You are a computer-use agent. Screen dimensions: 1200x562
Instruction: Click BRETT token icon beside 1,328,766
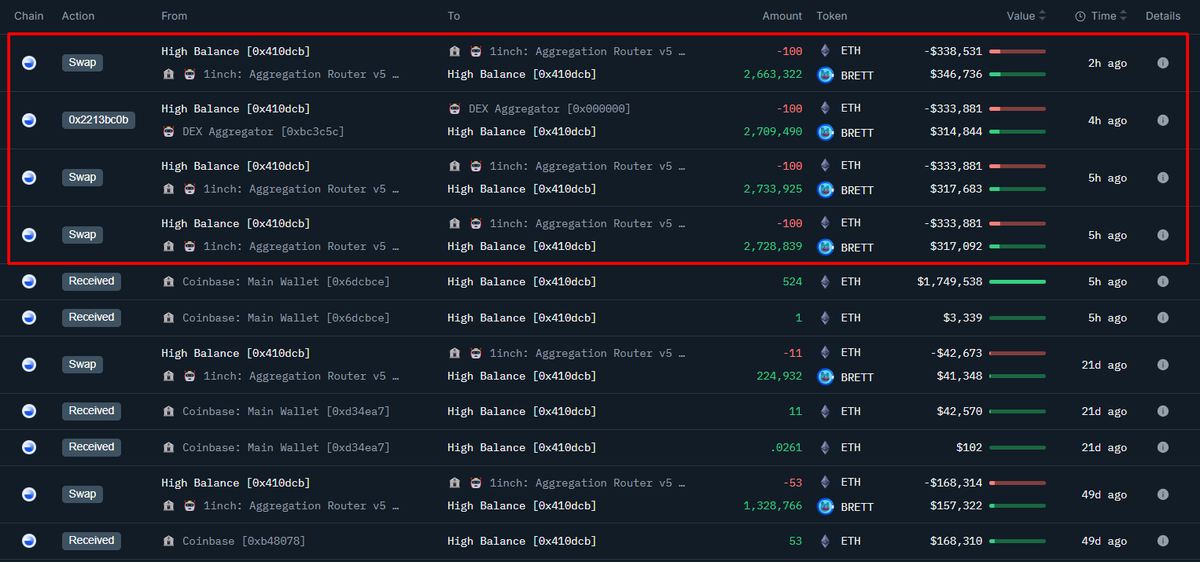pos(825,506)
